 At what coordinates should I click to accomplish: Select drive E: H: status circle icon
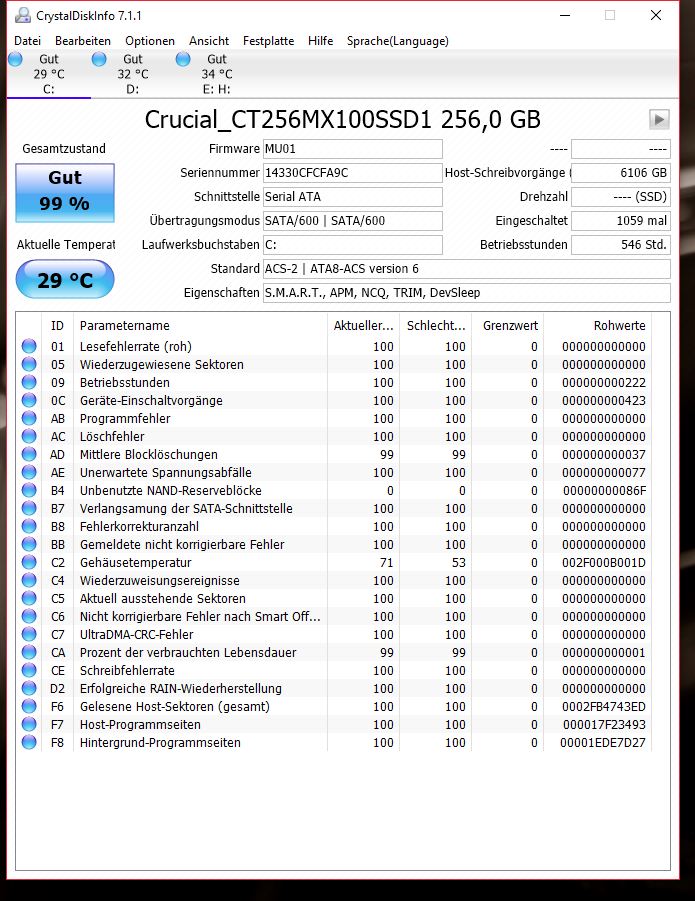(183, 59)
